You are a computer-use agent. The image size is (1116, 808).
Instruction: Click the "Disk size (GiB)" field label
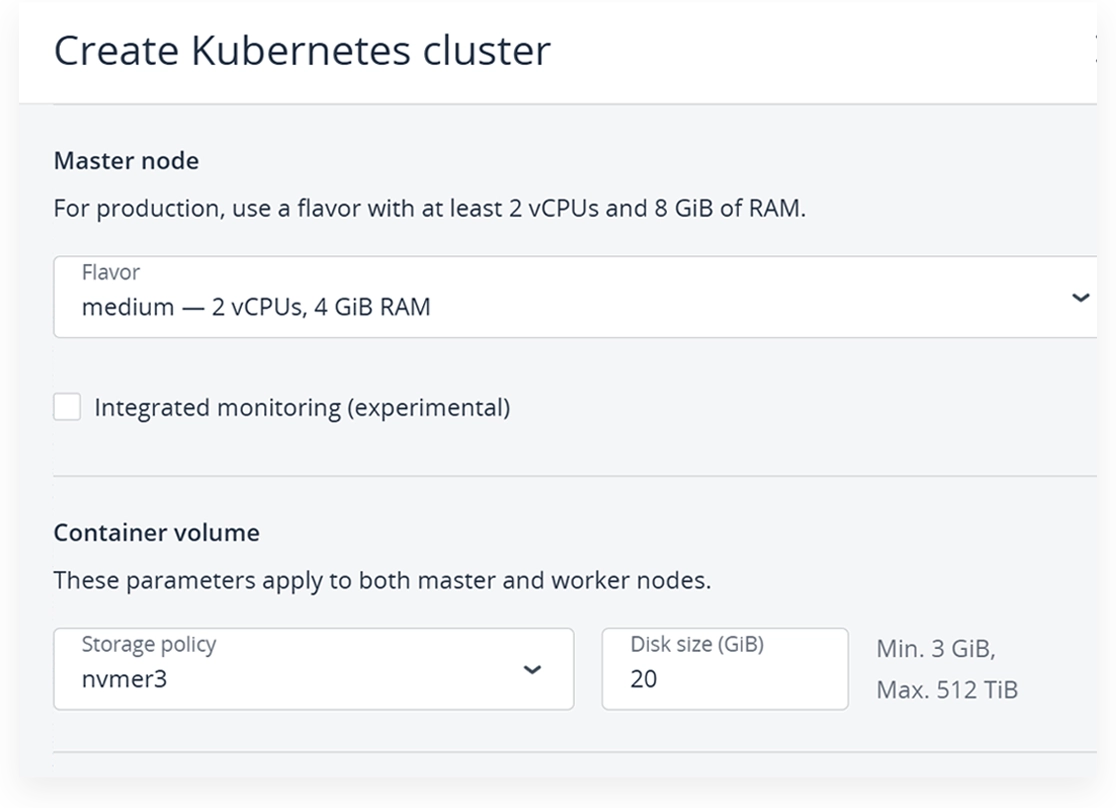[696, 644]
